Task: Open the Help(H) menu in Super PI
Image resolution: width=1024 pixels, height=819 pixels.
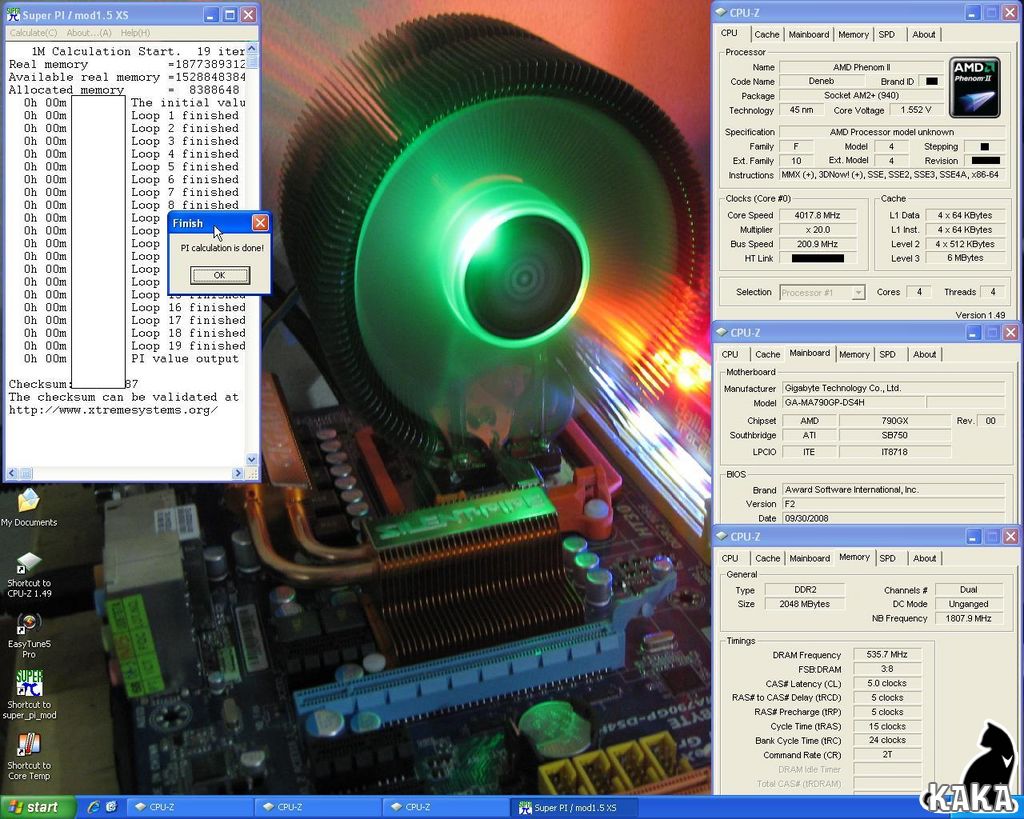Action: (135, 33)
